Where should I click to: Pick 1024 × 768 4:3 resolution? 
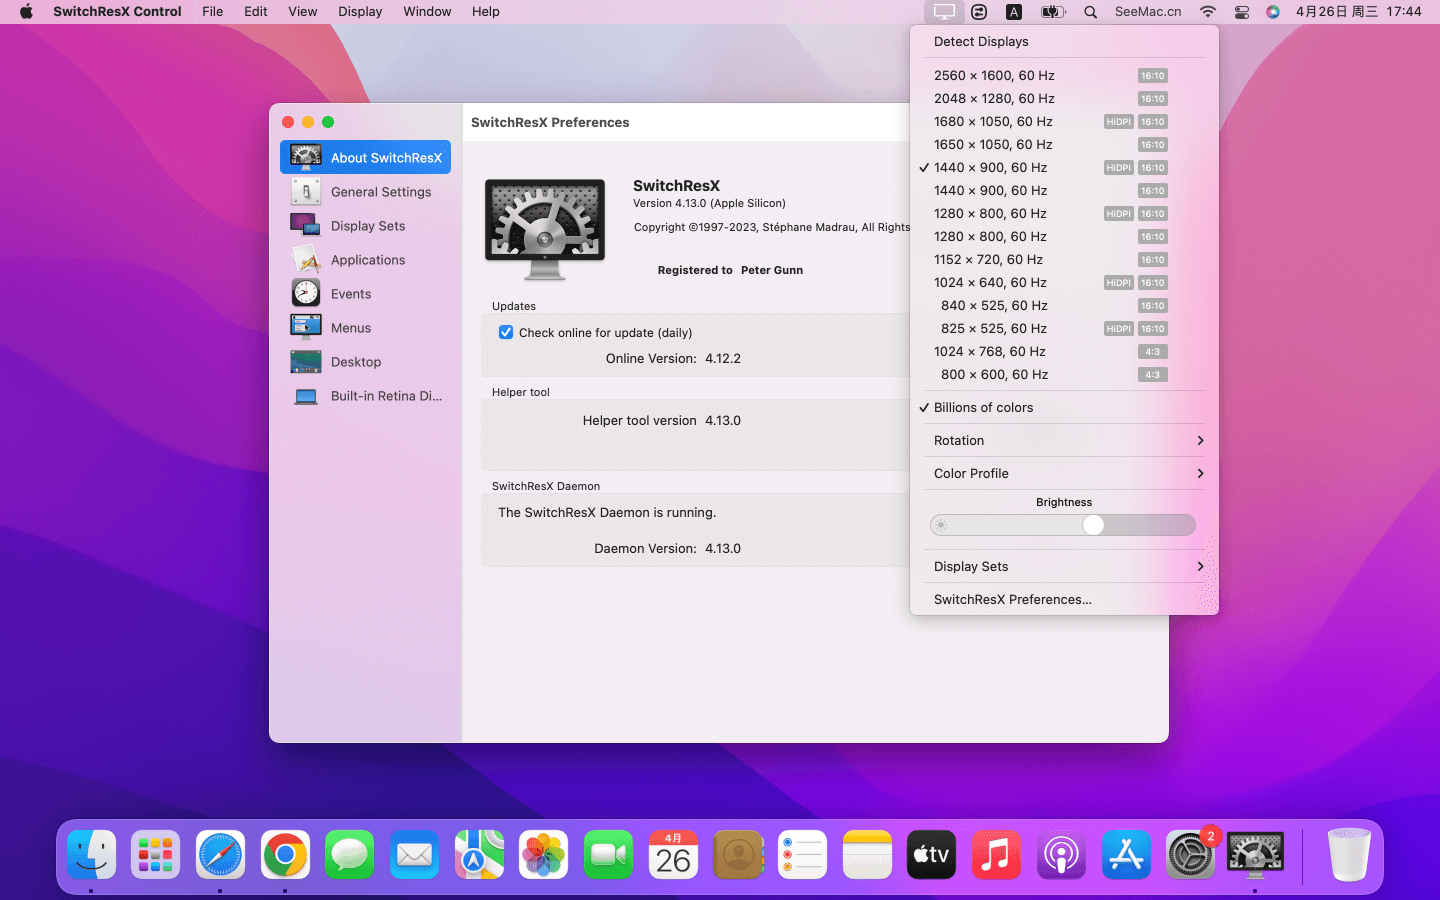[1064, 351]
